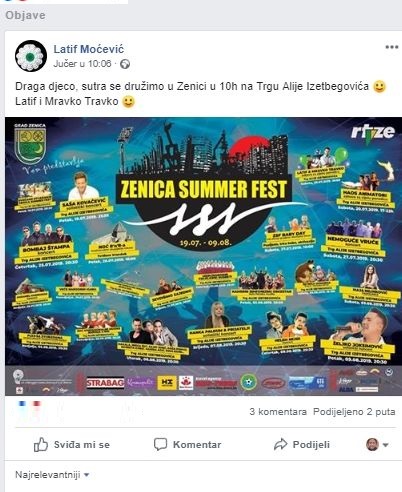Click the Podijeli share arrow icon
Viewport: 402px width, 492px height.
click(x=280, y=444)
